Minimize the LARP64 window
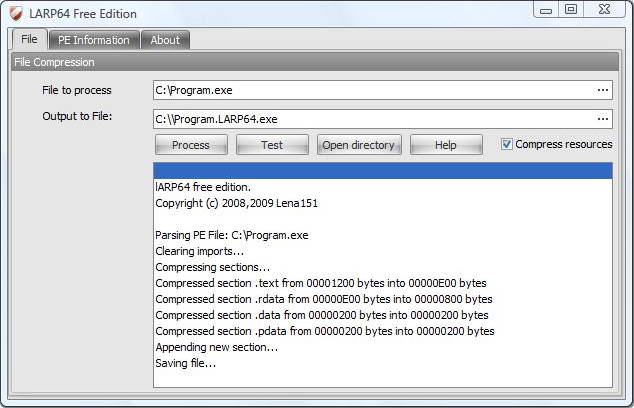This screenshot has width=634, height=408. point(546,10)
